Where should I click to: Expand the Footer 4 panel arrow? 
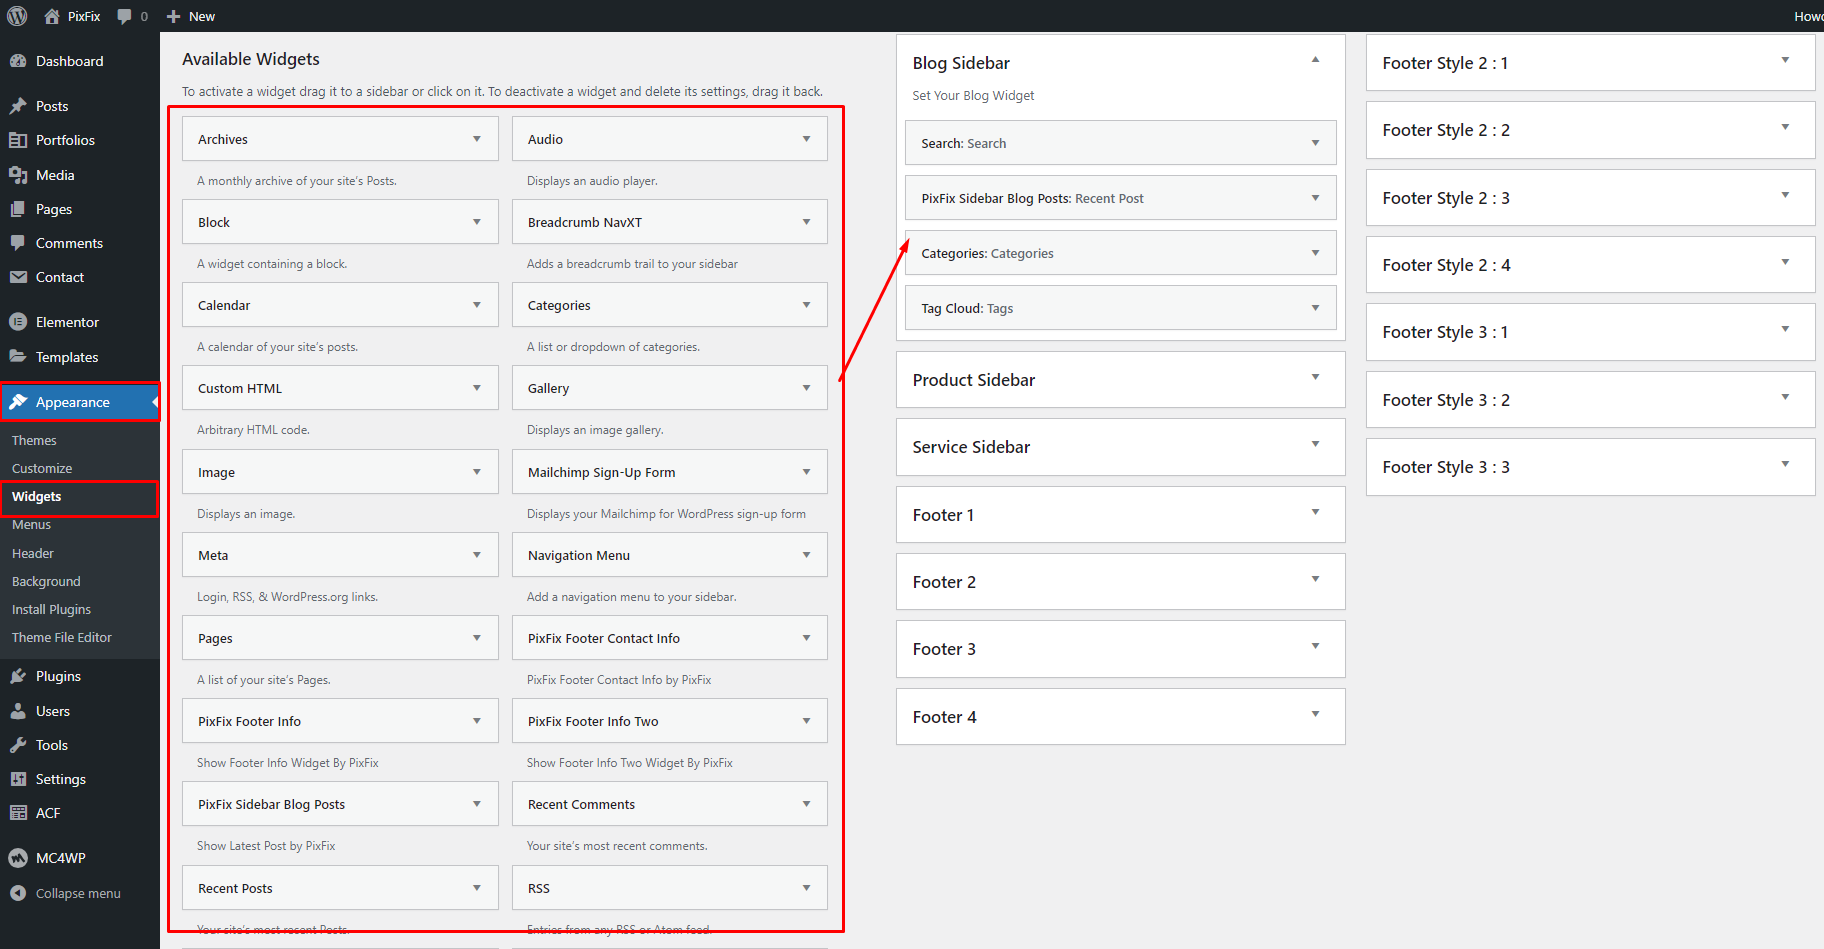point(1315,714)
